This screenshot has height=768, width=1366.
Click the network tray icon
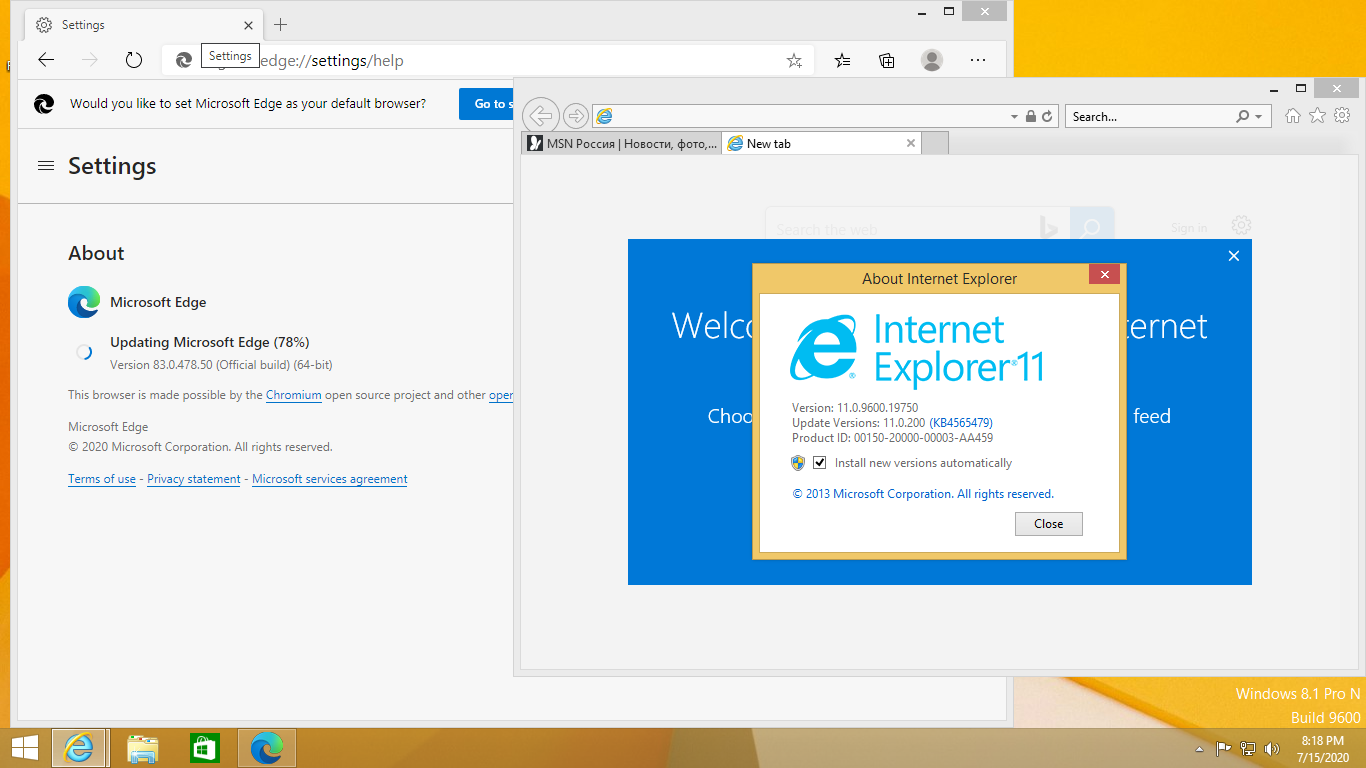pyautogui.click(x=1248, y=748)
